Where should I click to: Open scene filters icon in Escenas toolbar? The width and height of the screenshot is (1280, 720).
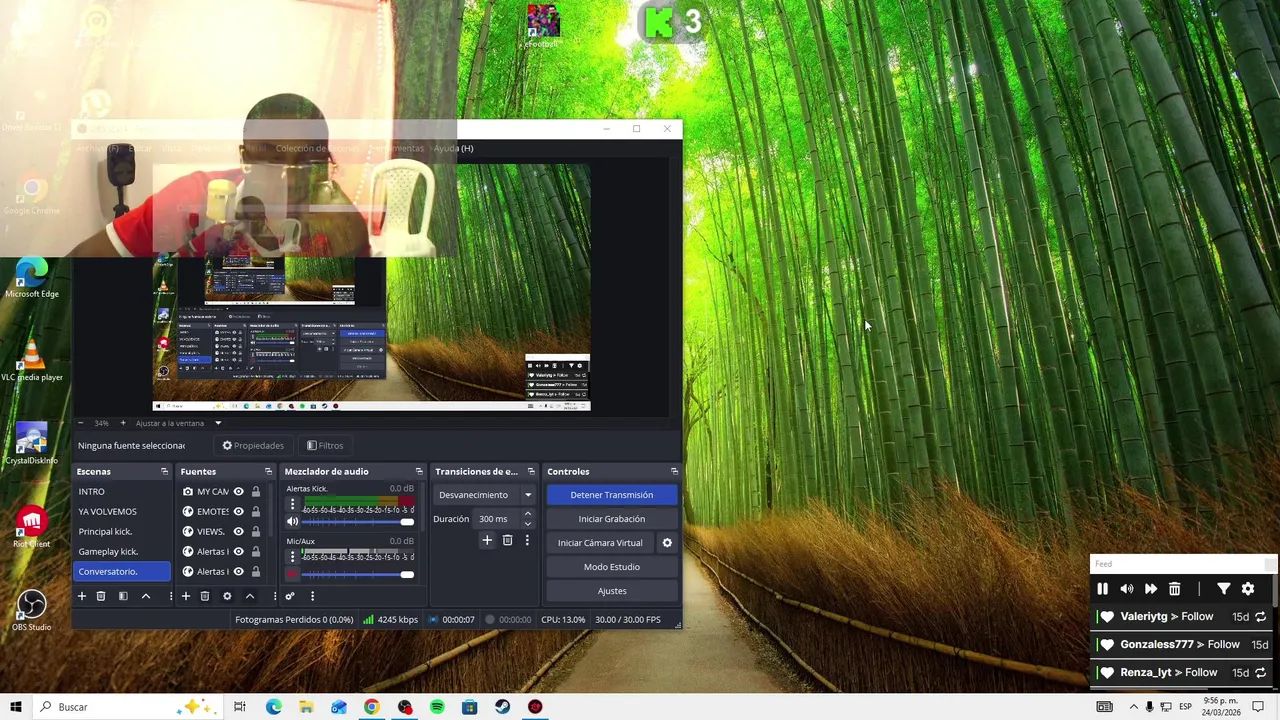coord(123,596)
